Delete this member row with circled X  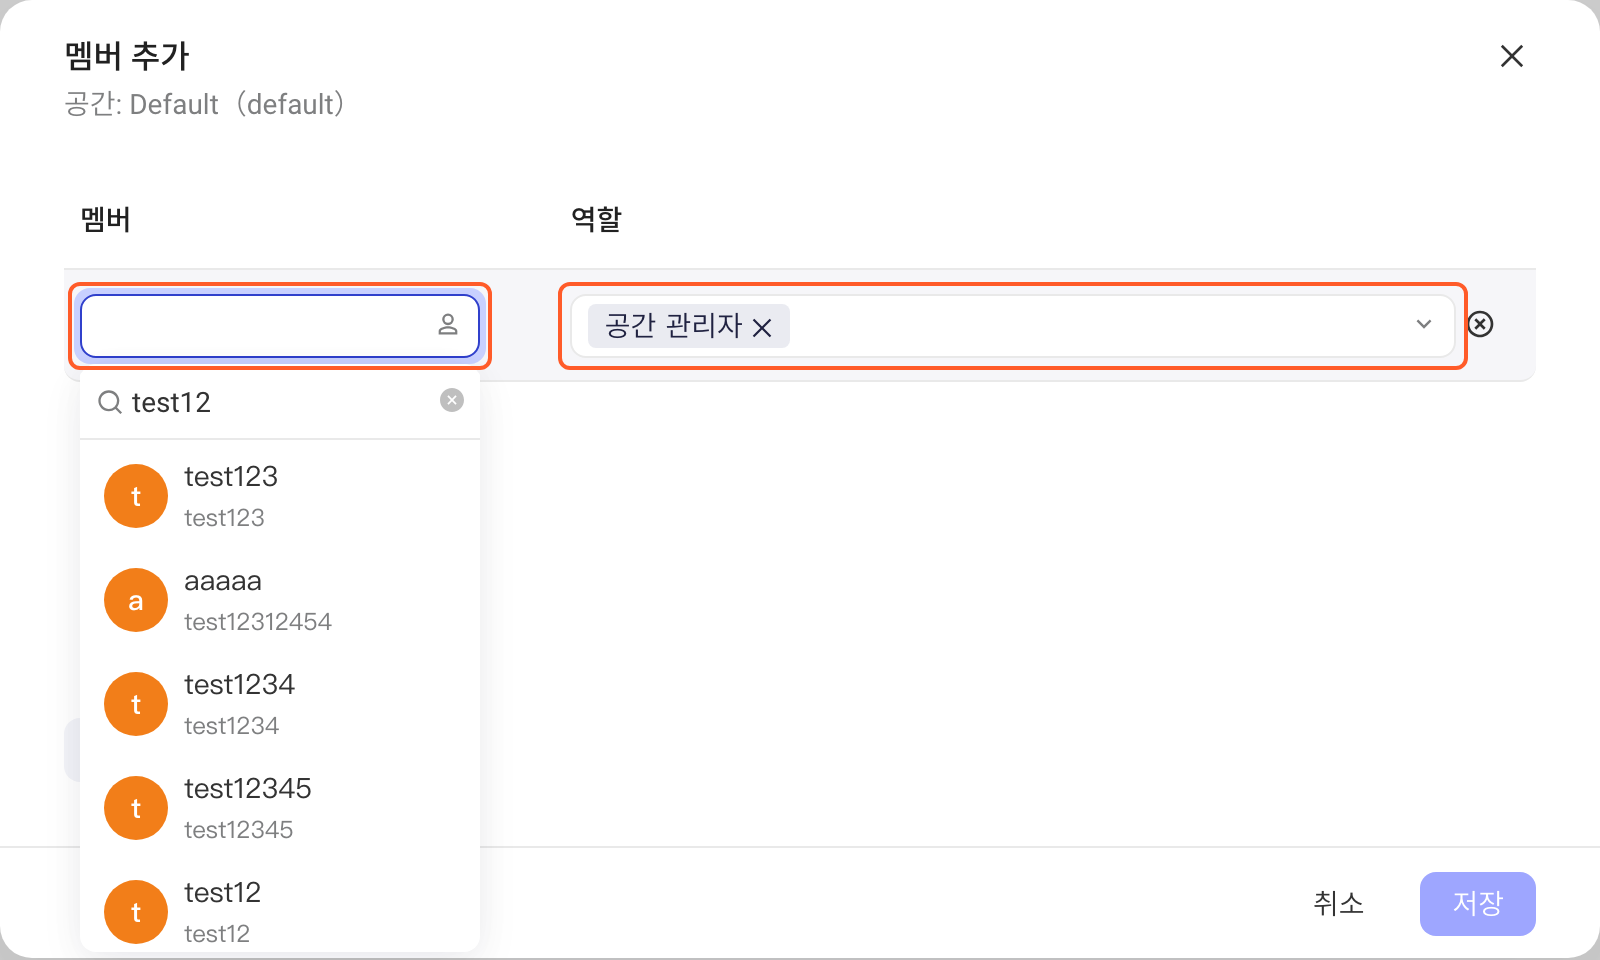pos(1480,324)
